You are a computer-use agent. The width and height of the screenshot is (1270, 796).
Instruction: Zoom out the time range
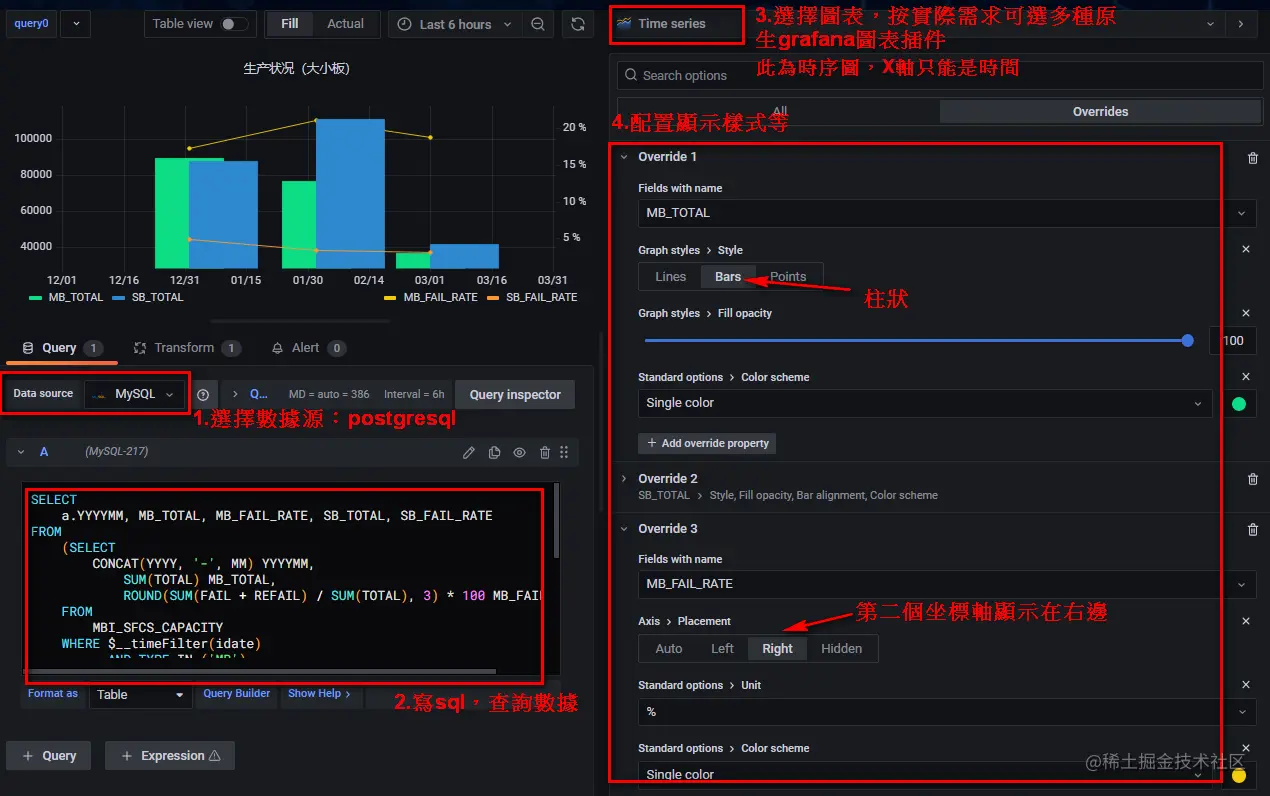[x=538, y=24]
